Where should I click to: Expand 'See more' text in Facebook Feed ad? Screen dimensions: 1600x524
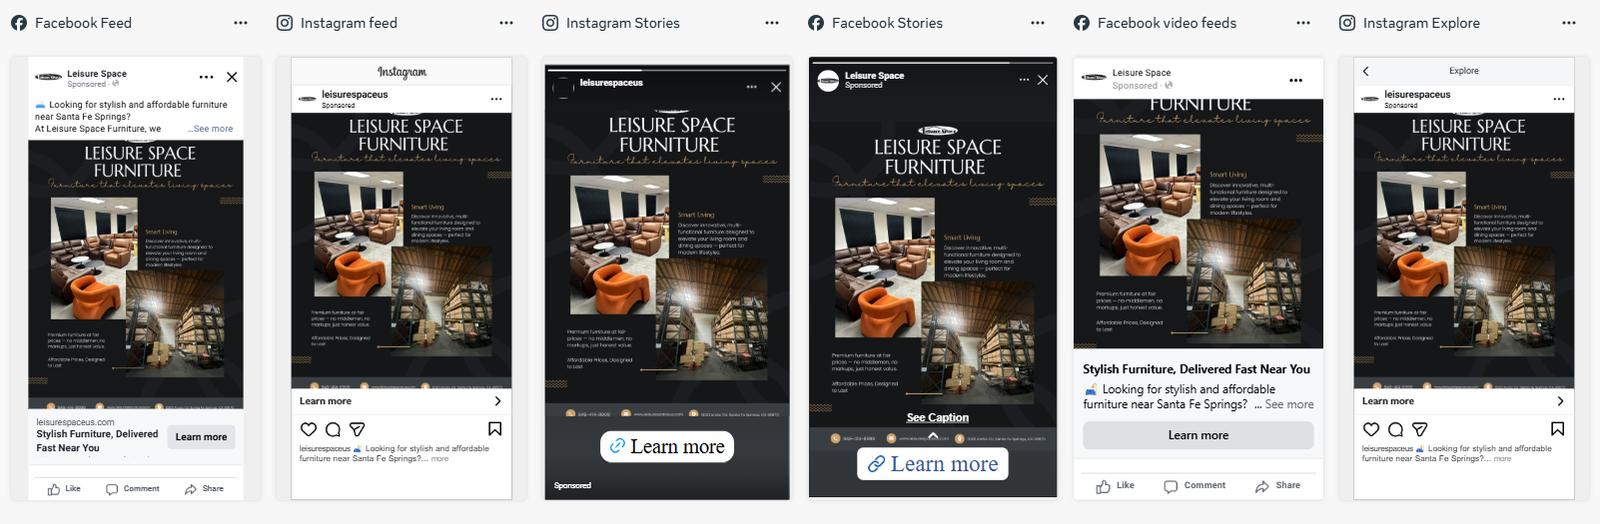click(213, 129)
